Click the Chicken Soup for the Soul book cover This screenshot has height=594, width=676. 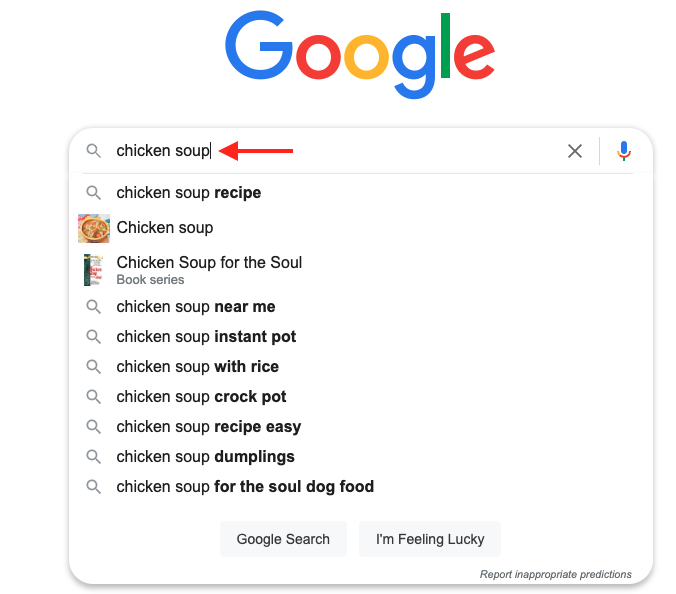point(93,270)
